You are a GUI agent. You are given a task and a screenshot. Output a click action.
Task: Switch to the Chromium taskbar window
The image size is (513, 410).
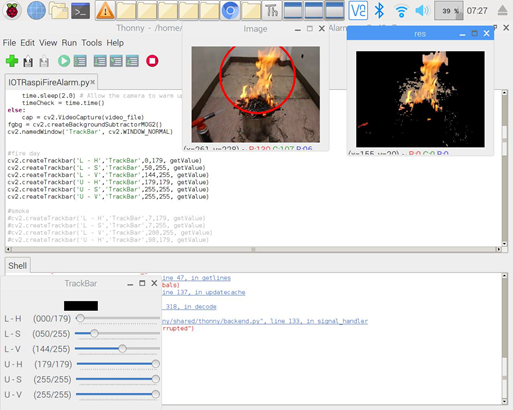230,11
